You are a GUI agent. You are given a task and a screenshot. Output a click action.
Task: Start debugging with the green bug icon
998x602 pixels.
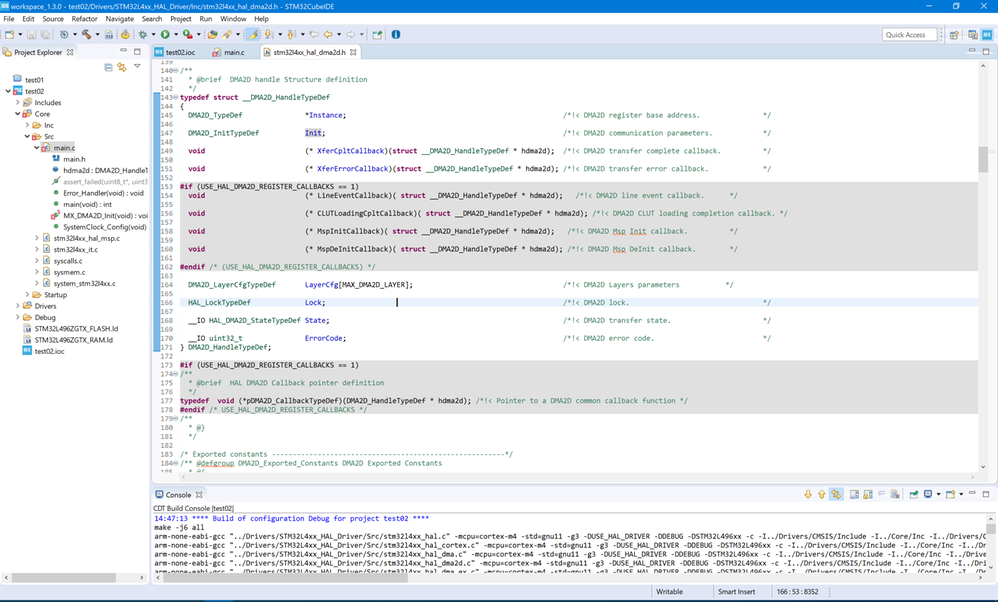click(x=142, y=35)
